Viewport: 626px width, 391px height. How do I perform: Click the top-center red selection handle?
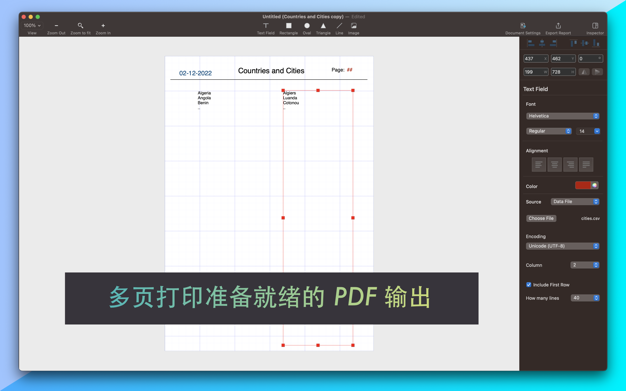coord(318,91)
